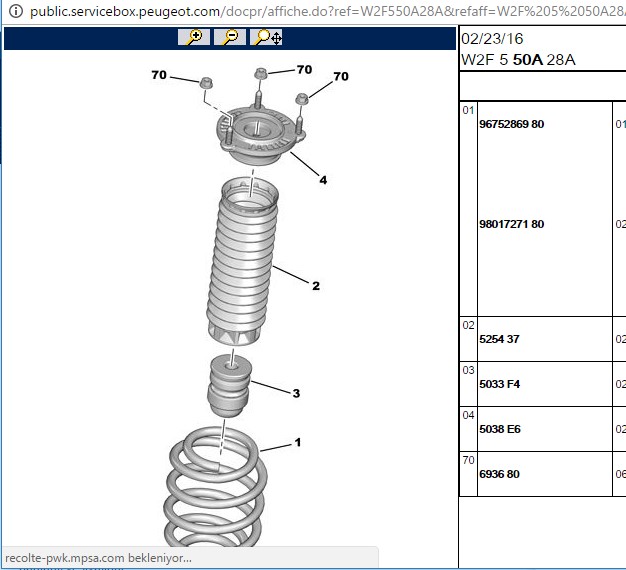Screen dimensions: 626x570
Task: Select part number 5254 37
Action: [x=499, y=339]
